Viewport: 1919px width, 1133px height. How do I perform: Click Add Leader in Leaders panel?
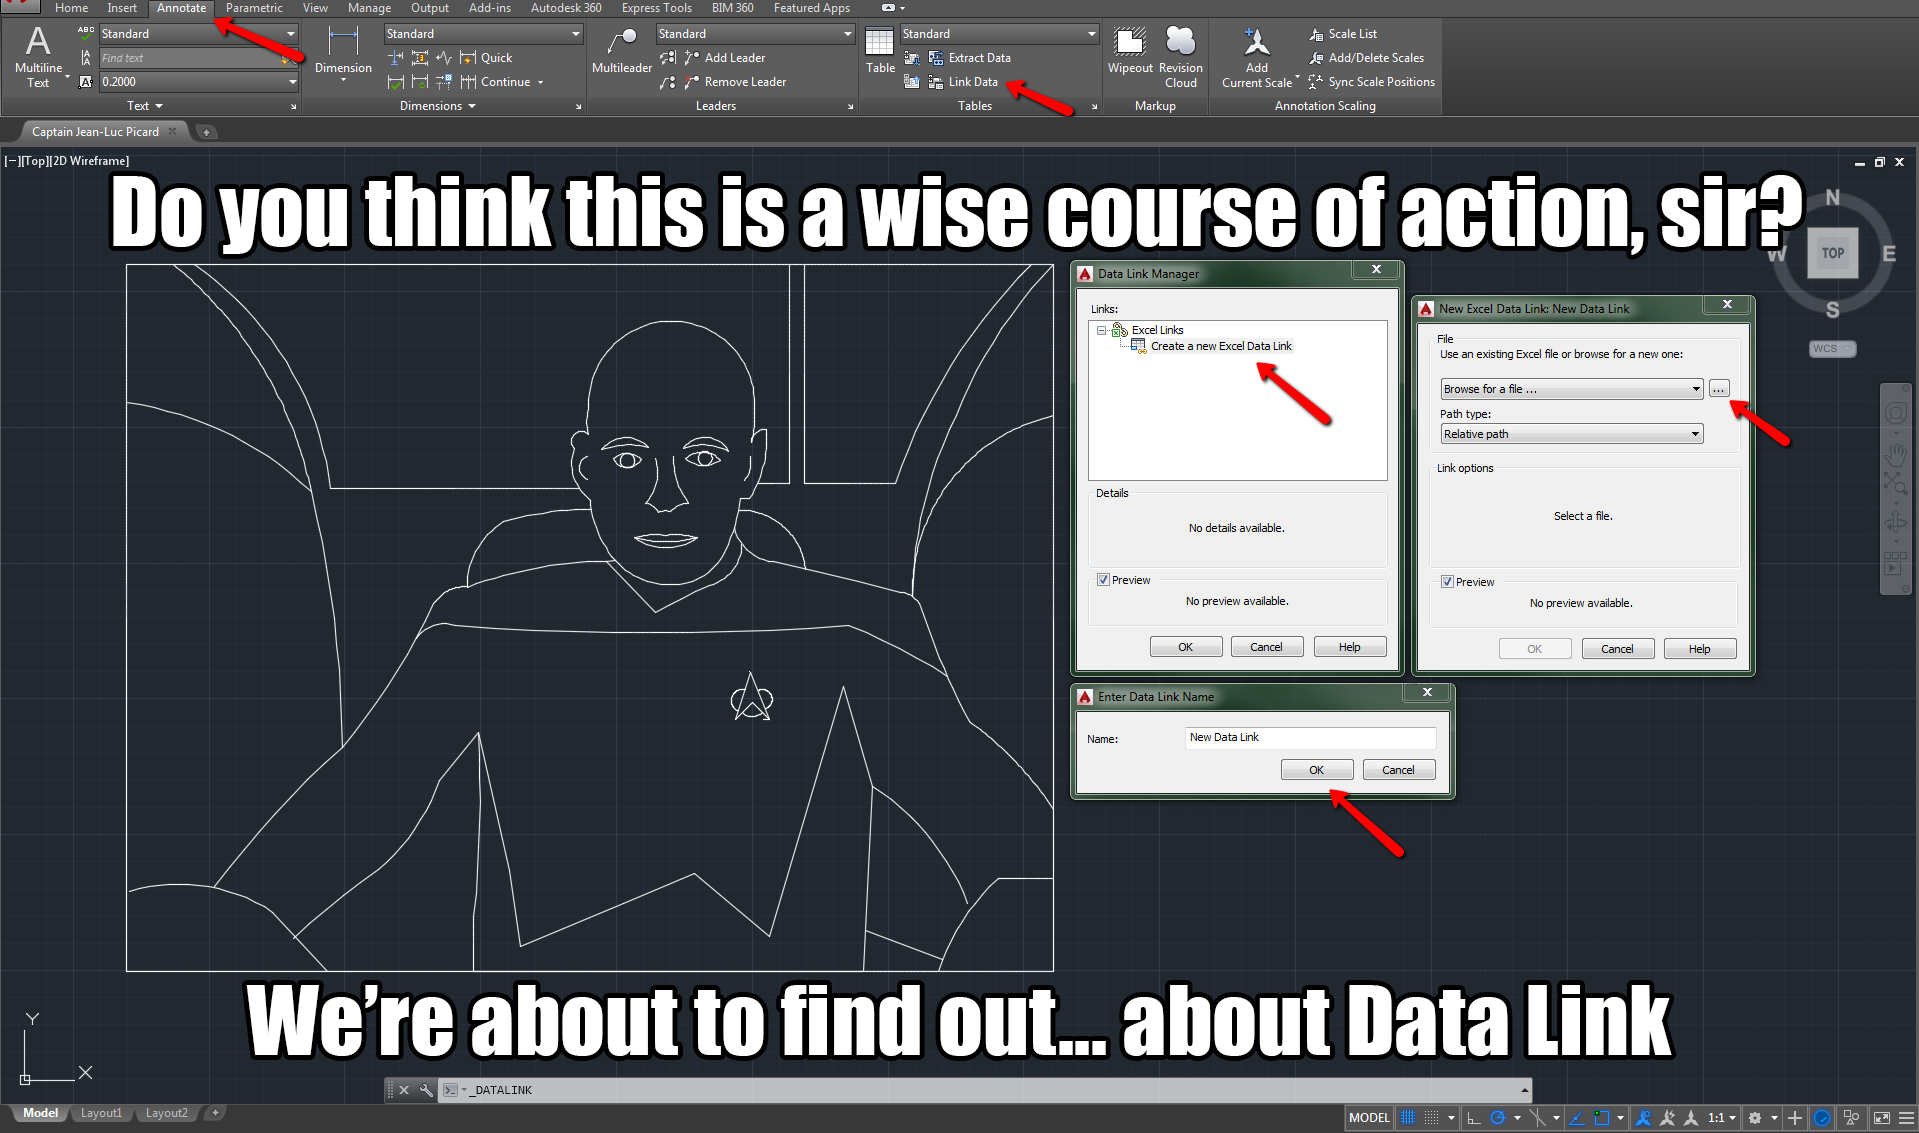click(725, 58)
